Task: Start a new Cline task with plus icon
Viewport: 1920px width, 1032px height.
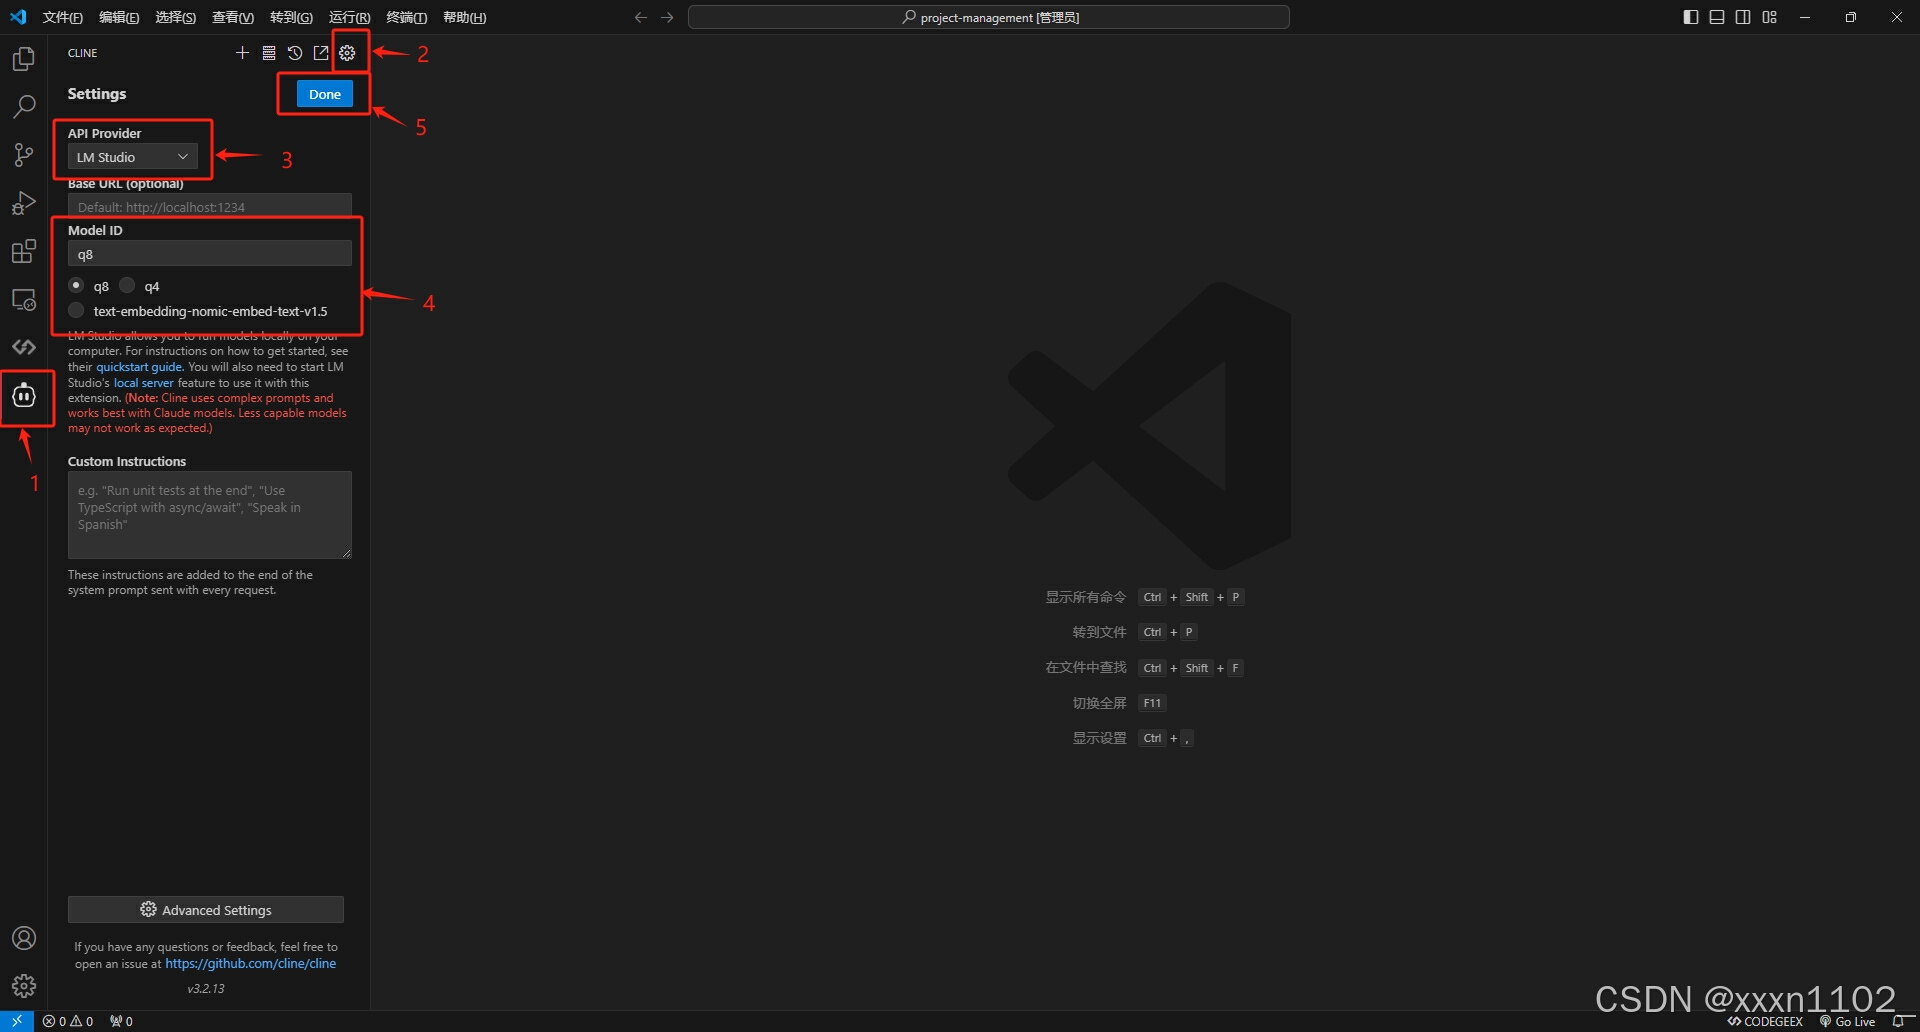Action: tap(242, 53)
